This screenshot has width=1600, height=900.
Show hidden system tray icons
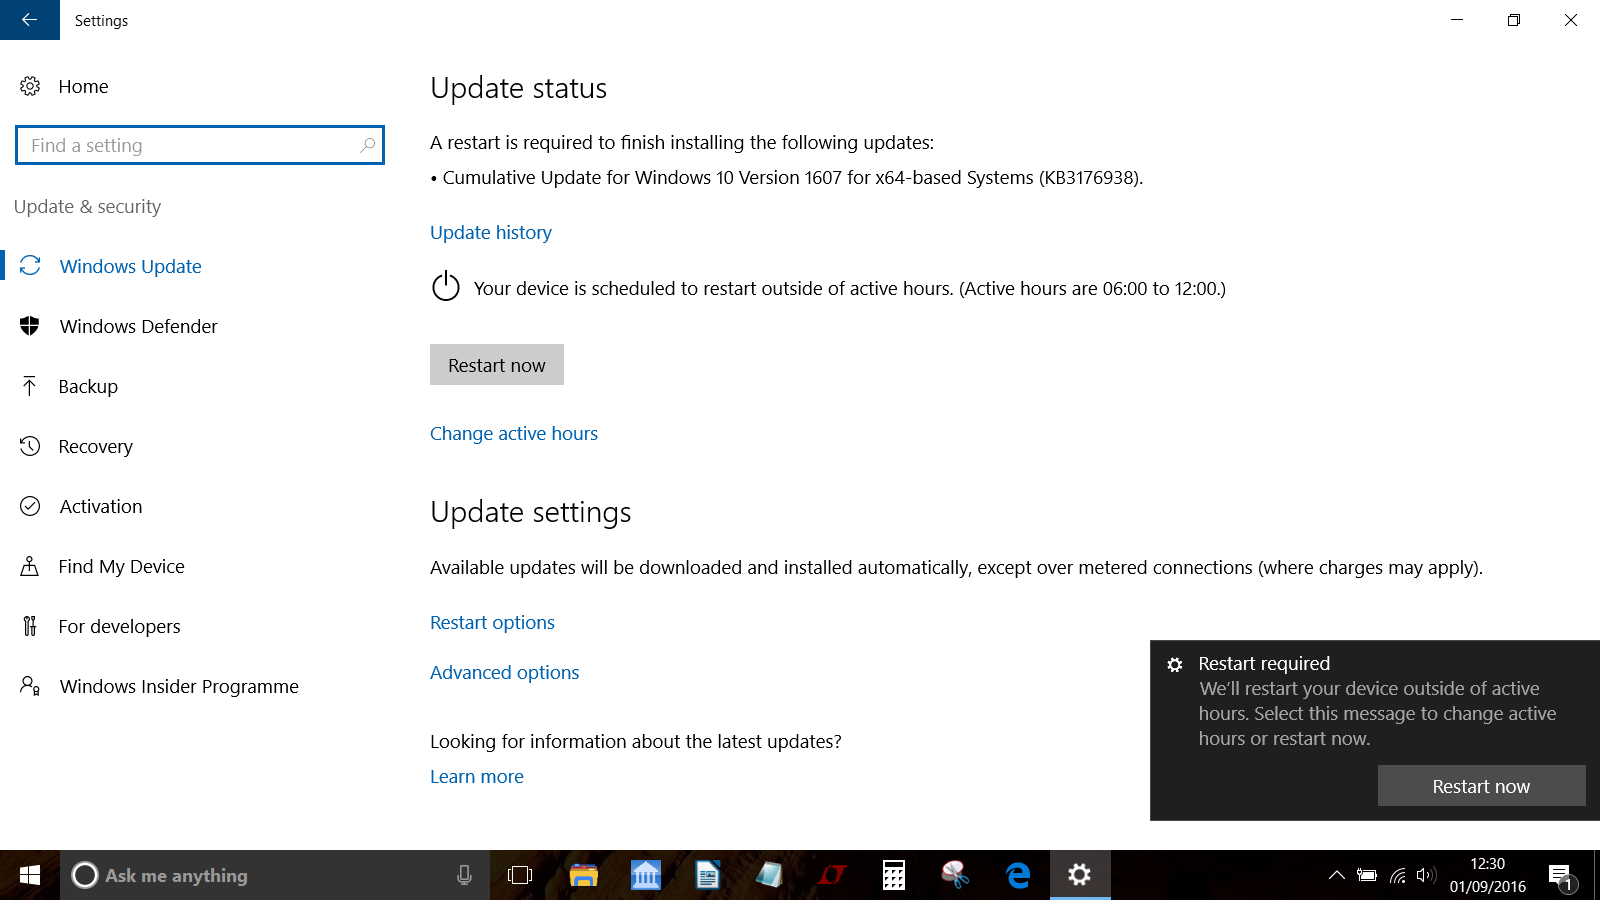[1336, 875]
